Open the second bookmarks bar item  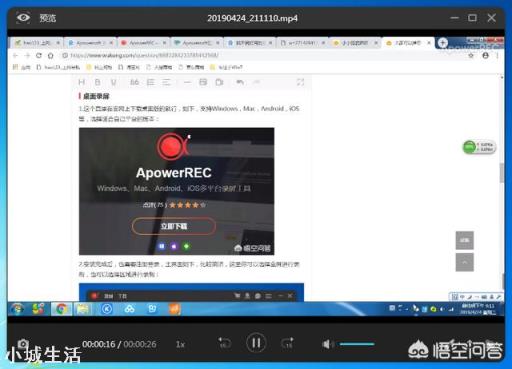coord(58,67)
